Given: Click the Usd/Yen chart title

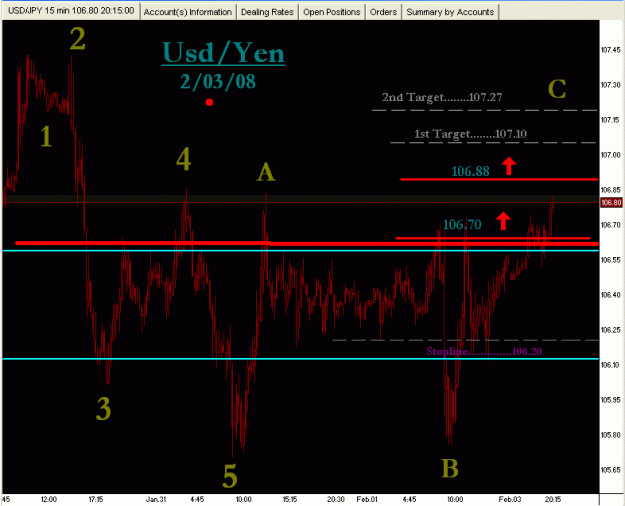Looking at the screenshot, I should pyautogui.click(x=223, y=53).
